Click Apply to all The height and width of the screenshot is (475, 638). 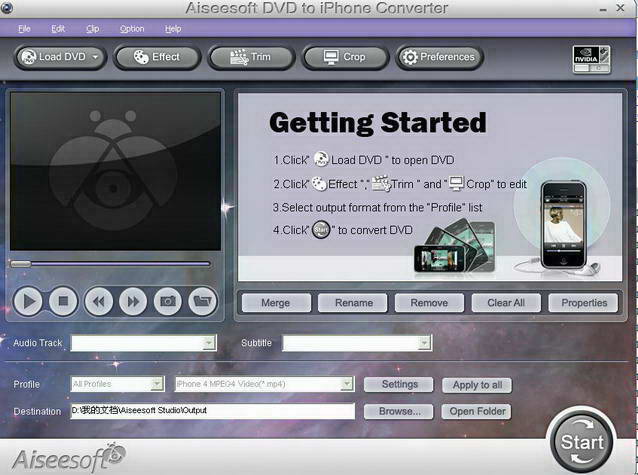pyautogui.click(x=477, y=385)
